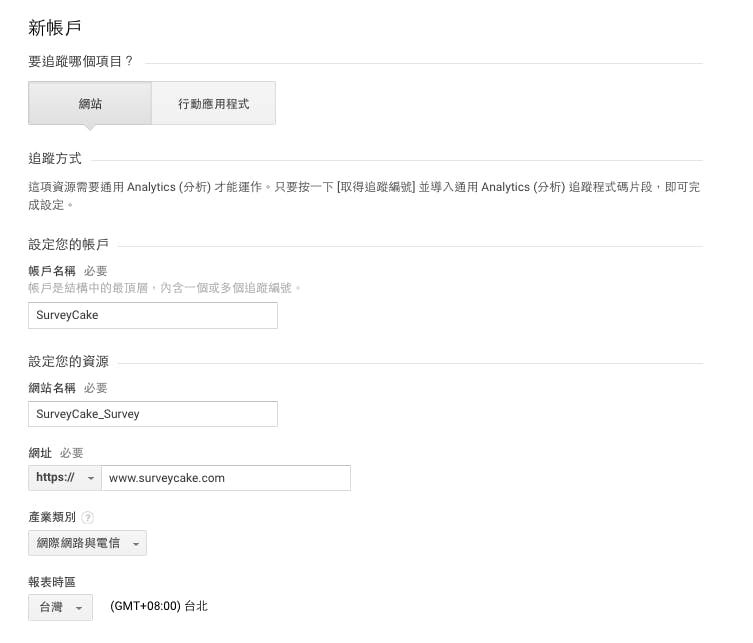Click the 帳戶是結構中的最頂層 hint text
This screenshot has width=753, height=643.
pyautogui.click(x=165, y=288)
